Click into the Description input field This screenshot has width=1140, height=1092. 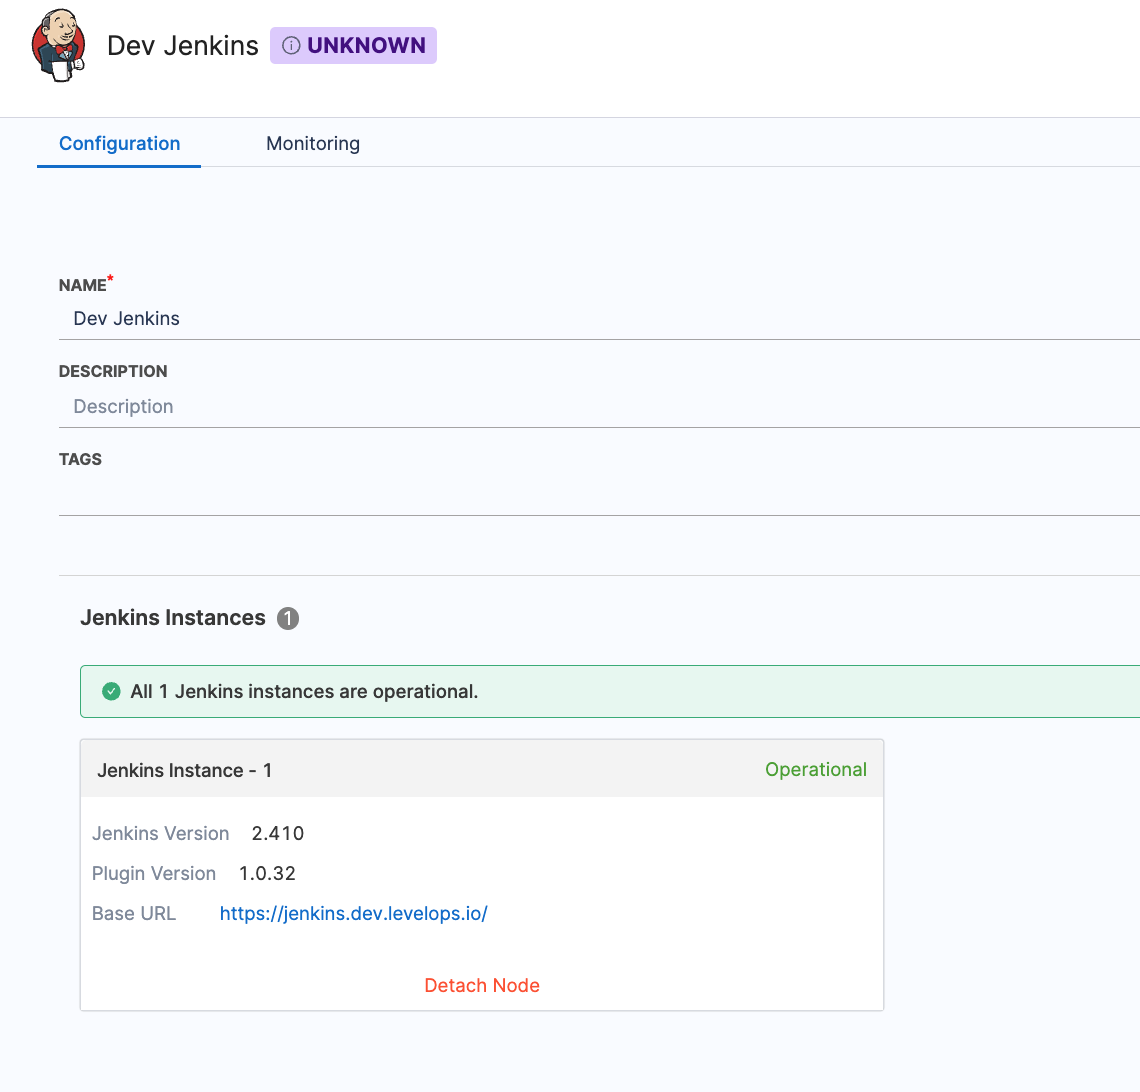600,407
